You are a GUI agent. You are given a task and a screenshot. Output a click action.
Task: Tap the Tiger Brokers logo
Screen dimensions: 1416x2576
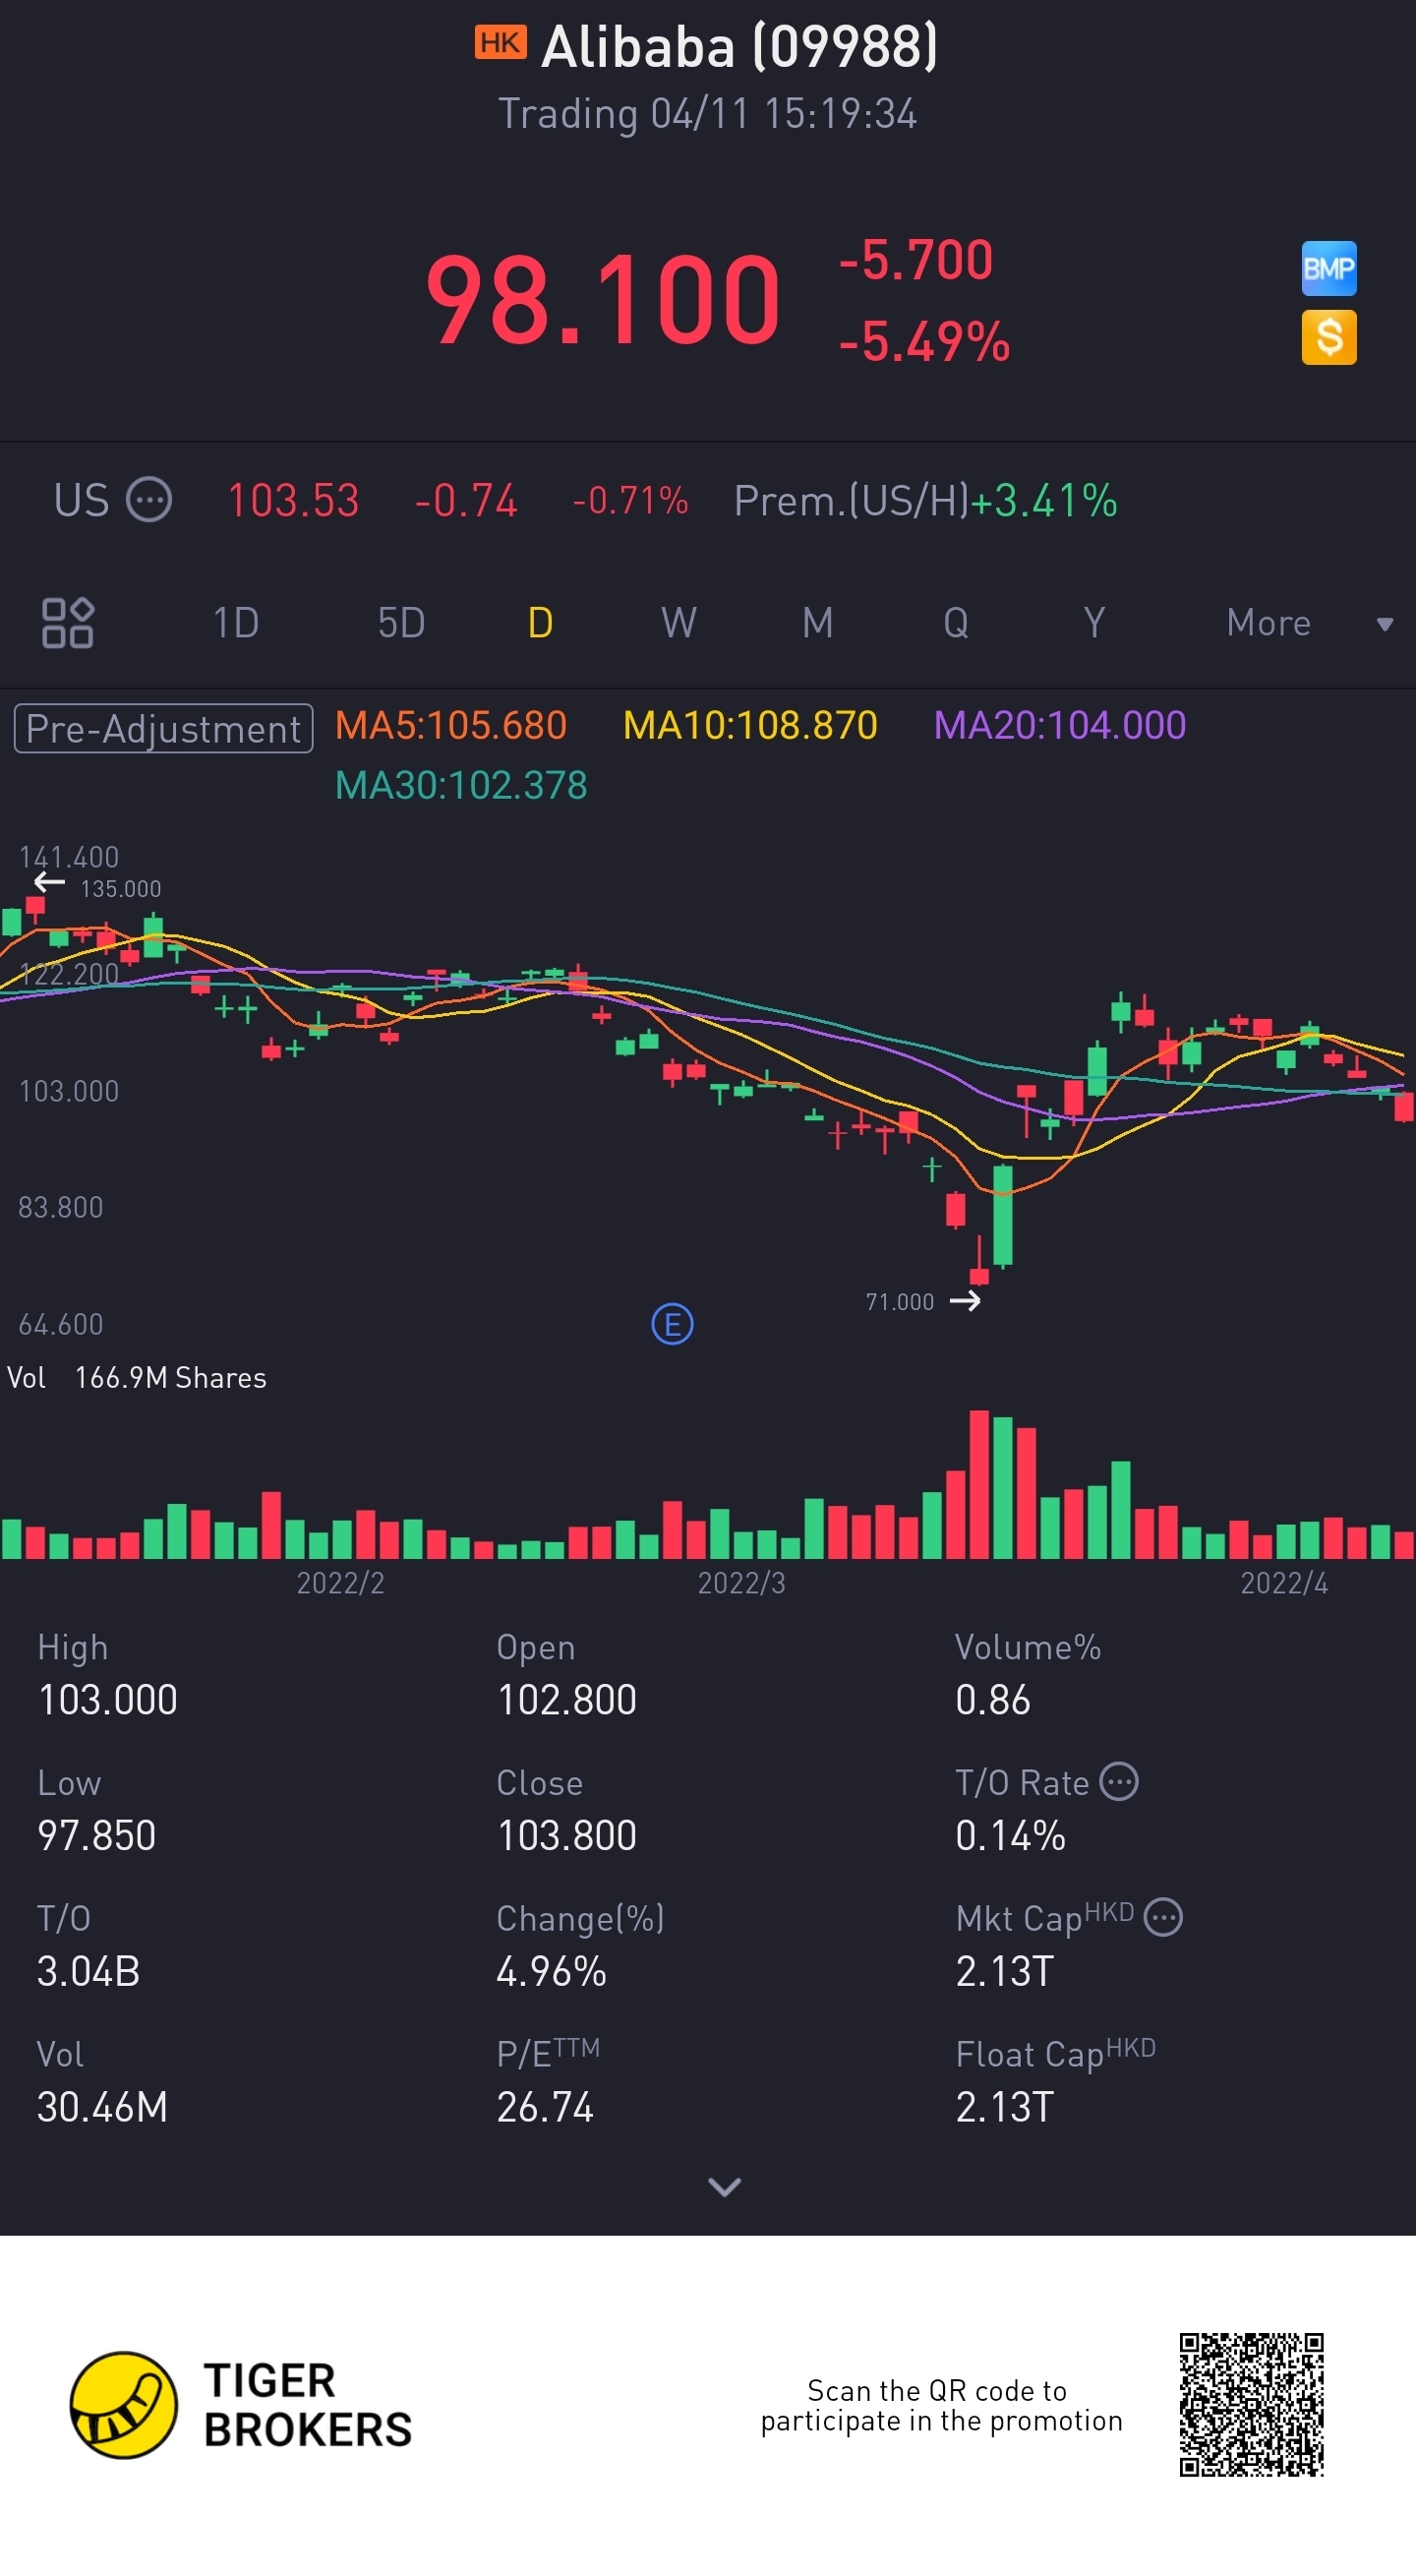[241, 2405]
